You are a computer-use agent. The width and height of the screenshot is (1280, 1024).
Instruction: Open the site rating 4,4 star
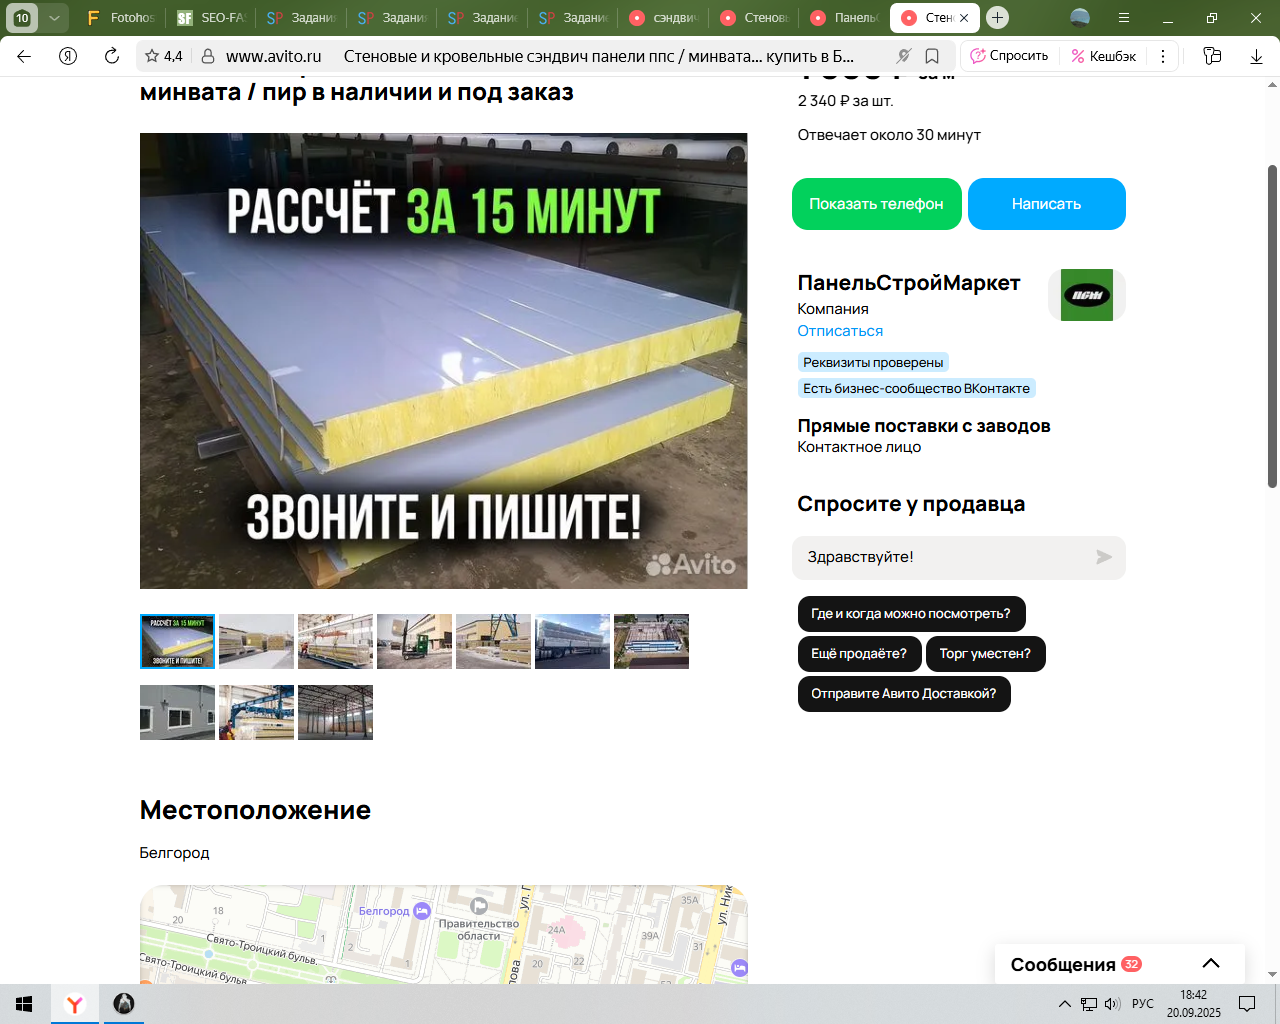pos(164,56)
